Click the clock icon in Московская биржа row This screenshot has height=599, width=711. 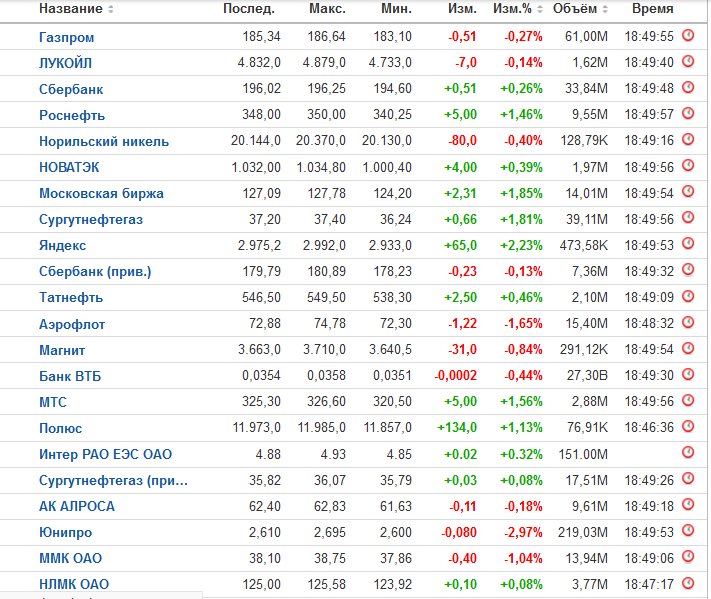[688, 191]
